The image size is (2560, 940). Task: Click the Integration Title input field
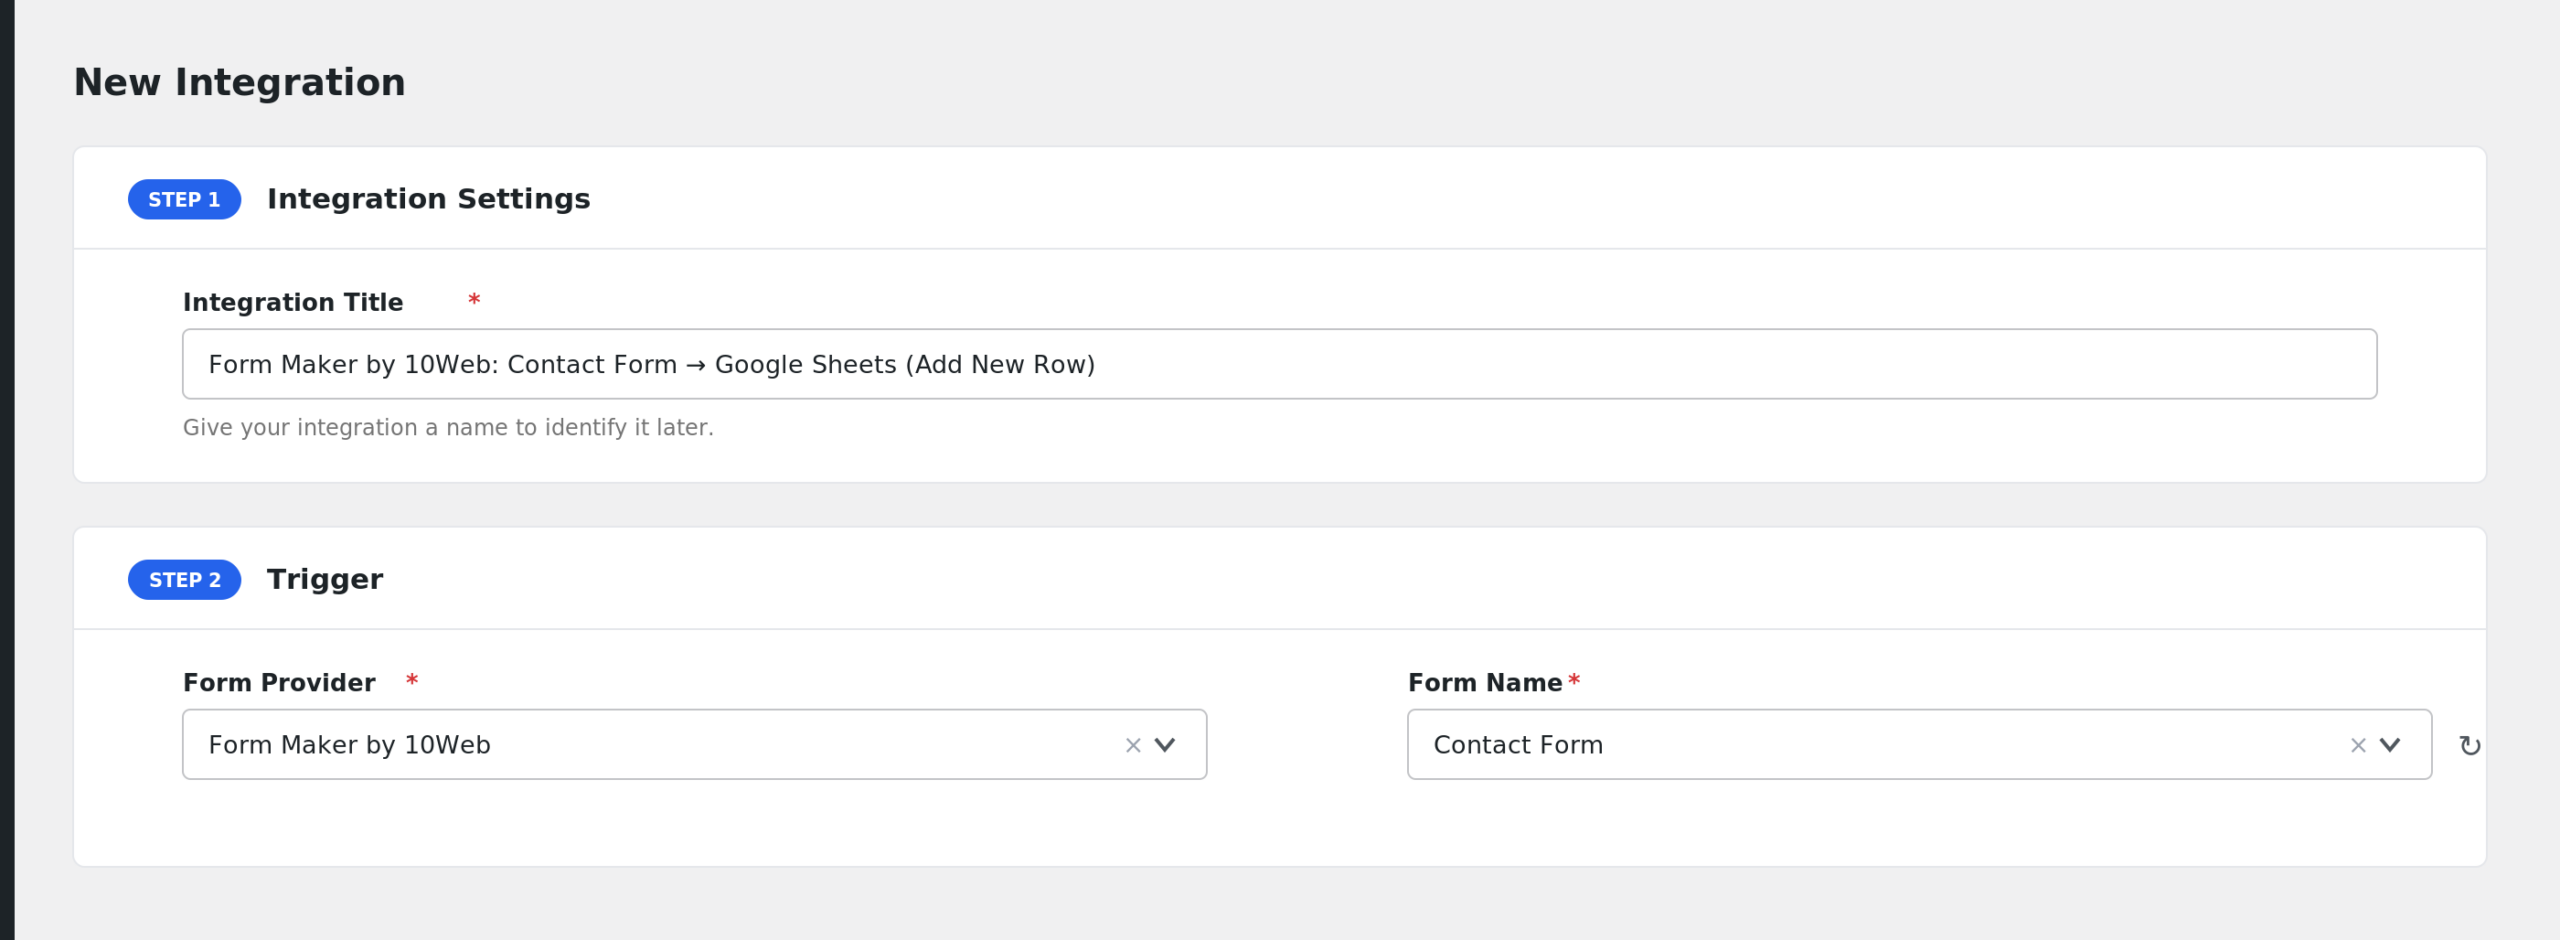pos(1279,364)
